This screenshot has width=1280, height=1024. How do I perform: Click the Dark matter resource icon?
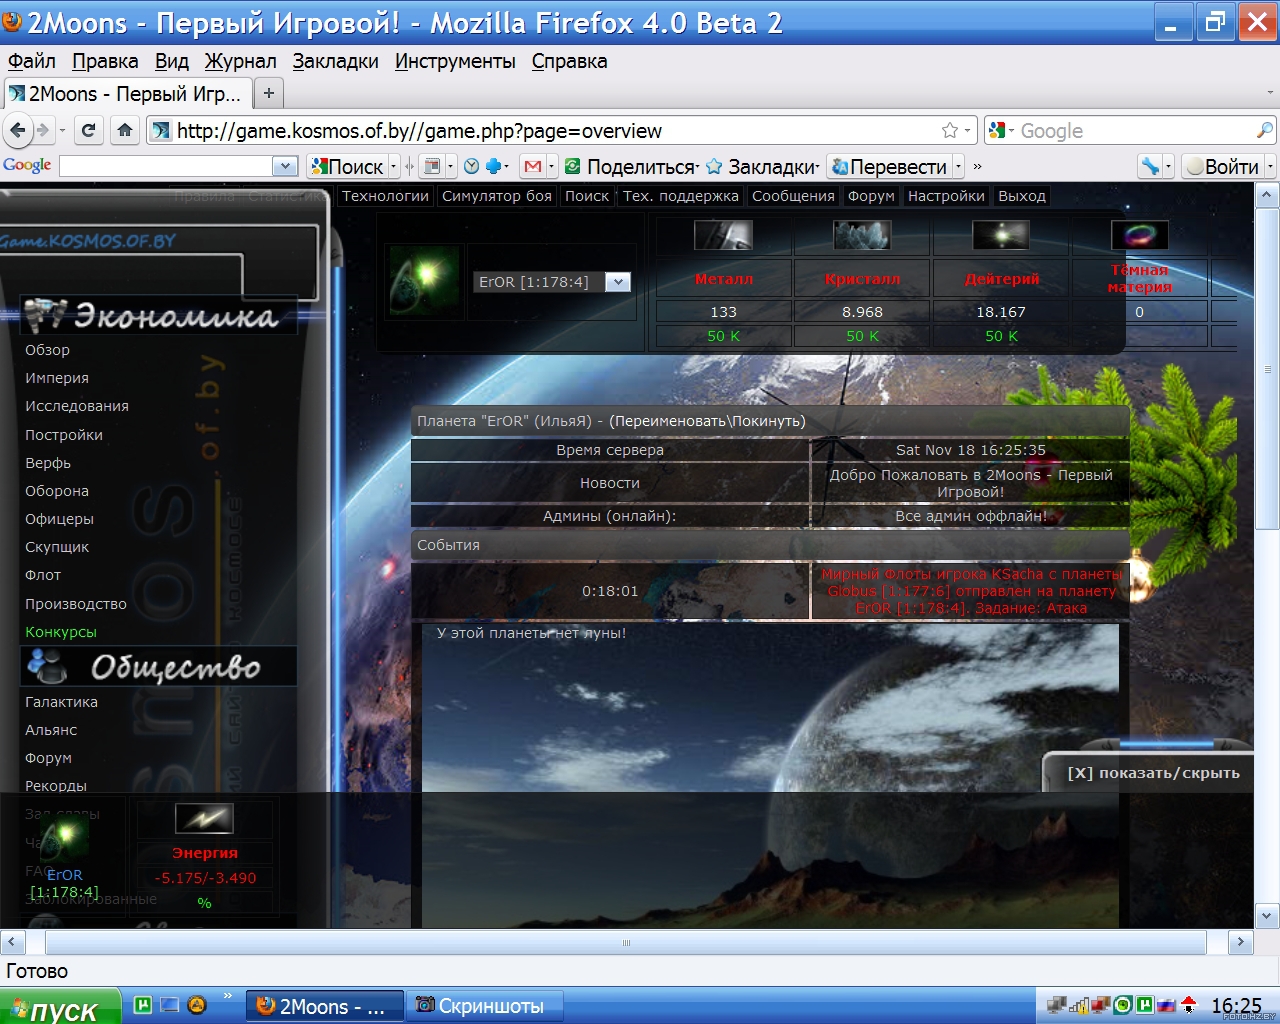[x=1140, y=236]
